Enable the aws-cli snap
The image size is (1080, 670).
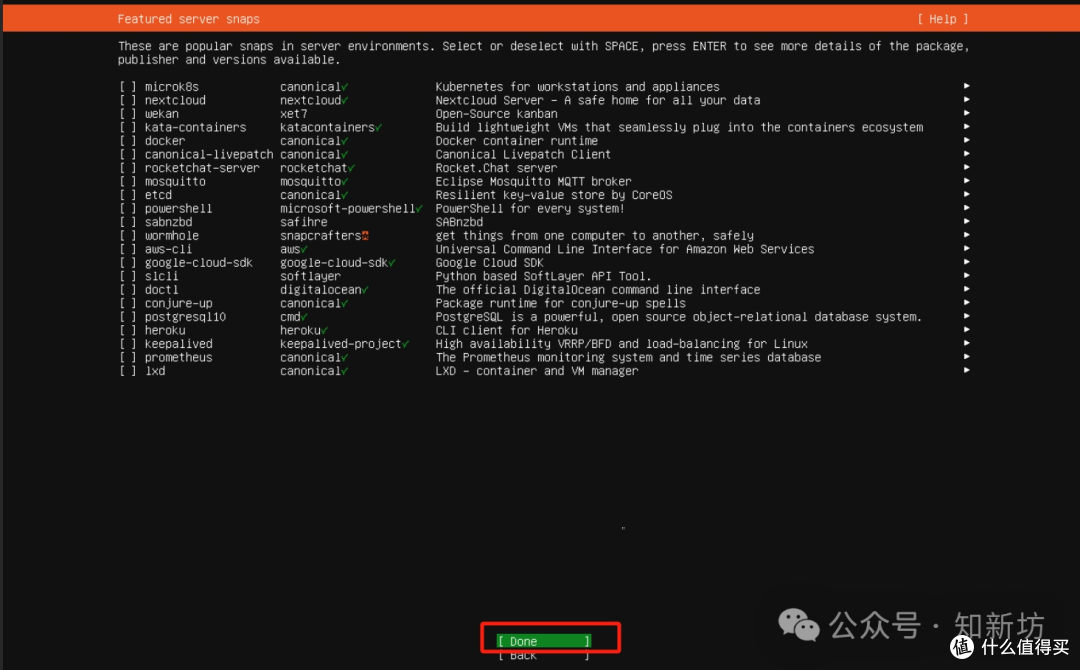click(127, 248)
